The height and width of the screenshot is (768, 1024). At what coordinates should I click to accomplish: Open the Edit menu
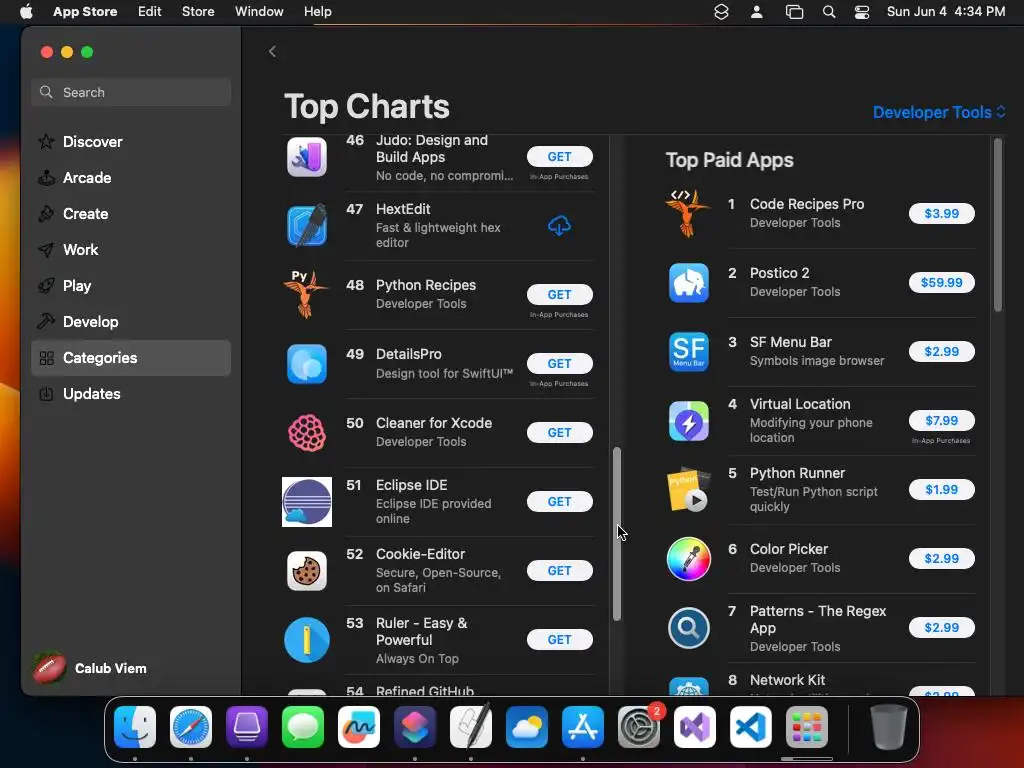(x=150, y=12)
